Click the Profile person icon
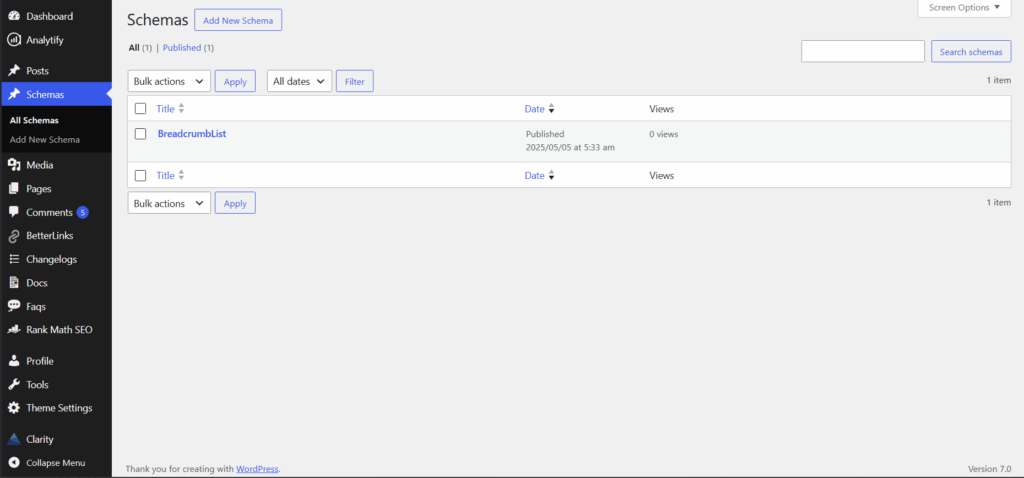The image size is (1024, 478). tap(14, 361)
